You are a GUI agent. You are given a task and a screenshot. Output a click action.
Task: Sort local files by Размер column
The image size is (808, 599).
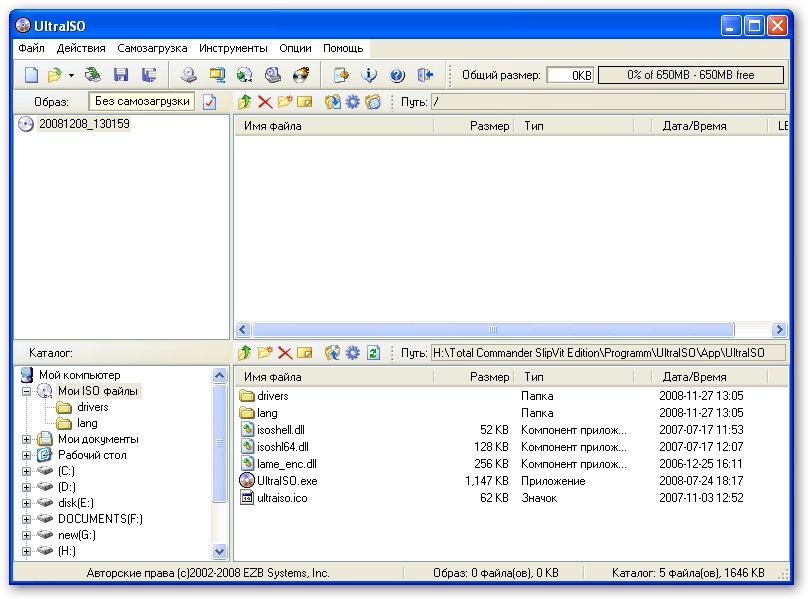pos(474,377)
